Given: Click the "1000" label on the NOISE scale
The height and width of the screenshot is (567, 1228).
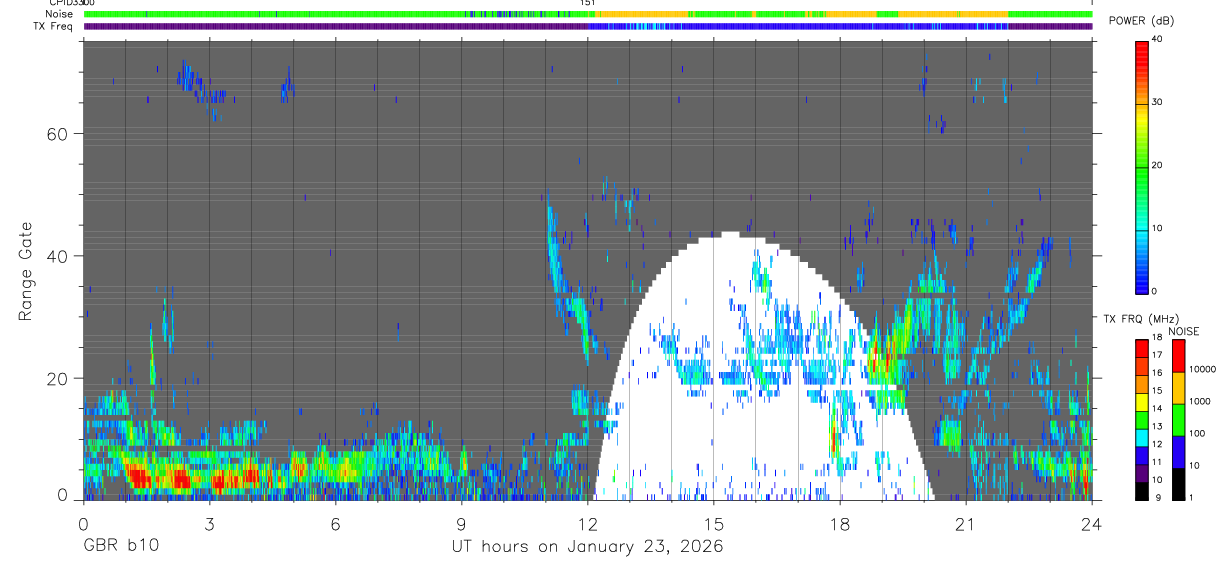Looking at the screenshot, I should click(1200, 400).
